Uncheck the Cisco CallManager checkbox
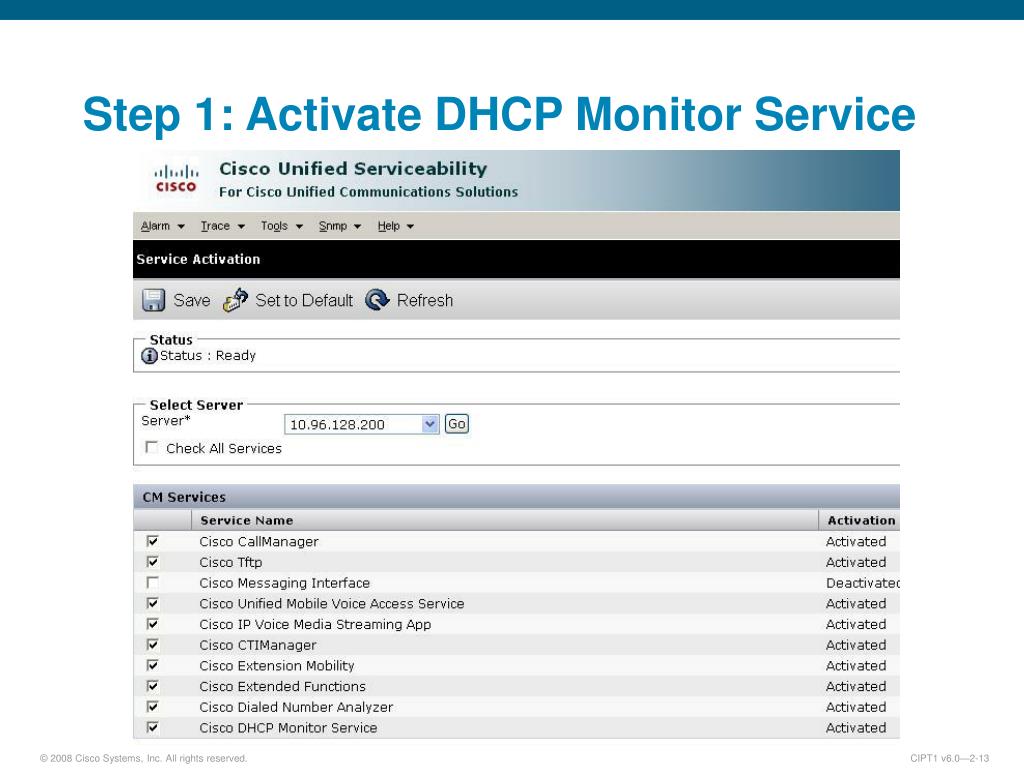The image size is (1024, 768). tap(153, 541)
